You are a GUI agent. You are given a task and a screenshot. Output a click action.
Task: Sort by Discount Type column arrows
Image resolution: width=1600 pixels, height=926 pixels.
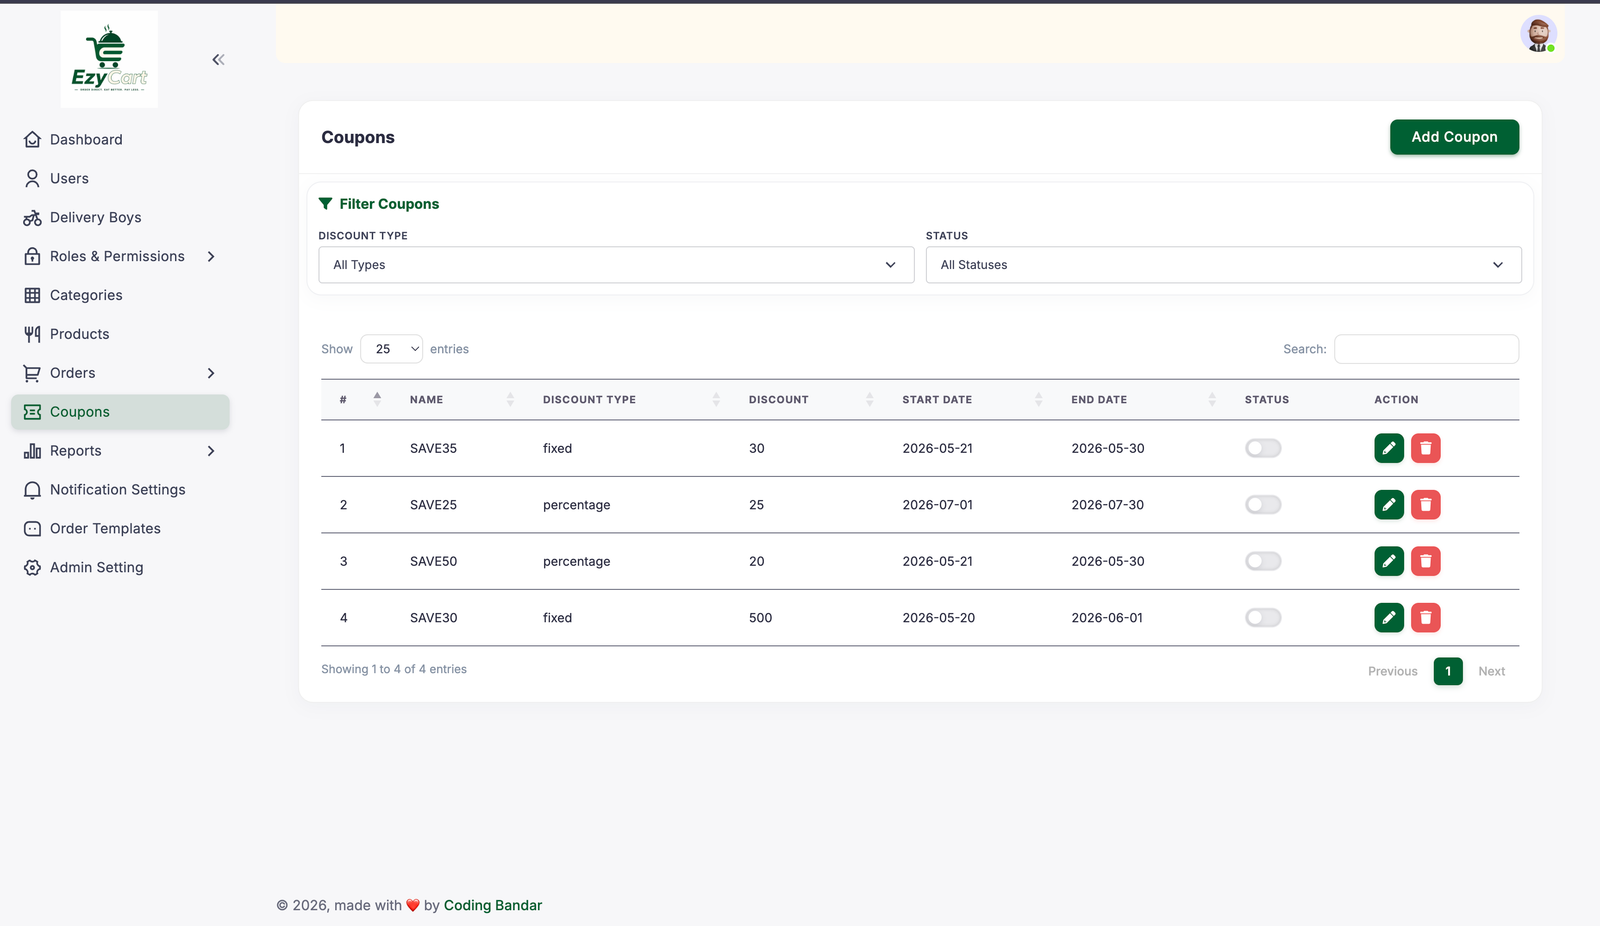[x=716, y=399]
